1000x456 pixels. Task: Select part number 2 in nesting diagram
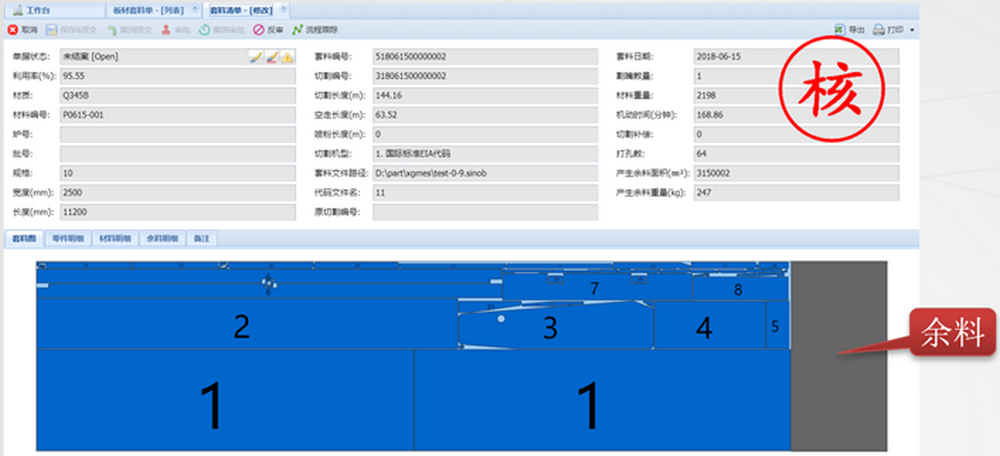tap(241, 326)
